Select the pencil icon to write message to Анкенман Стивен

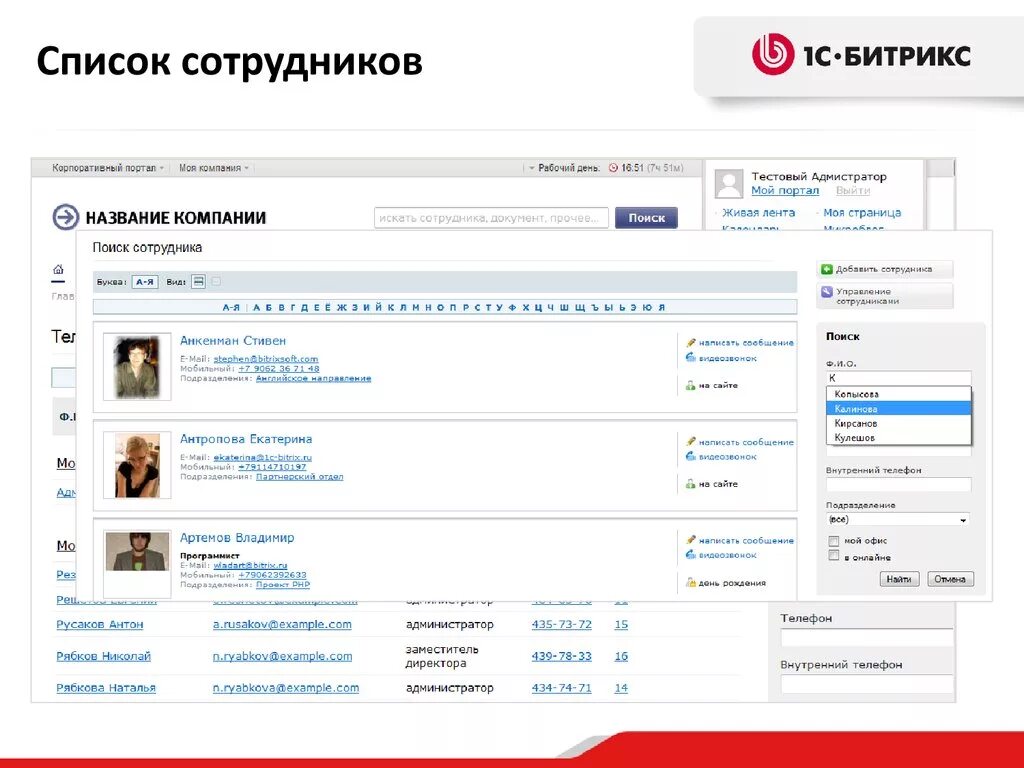689,342
